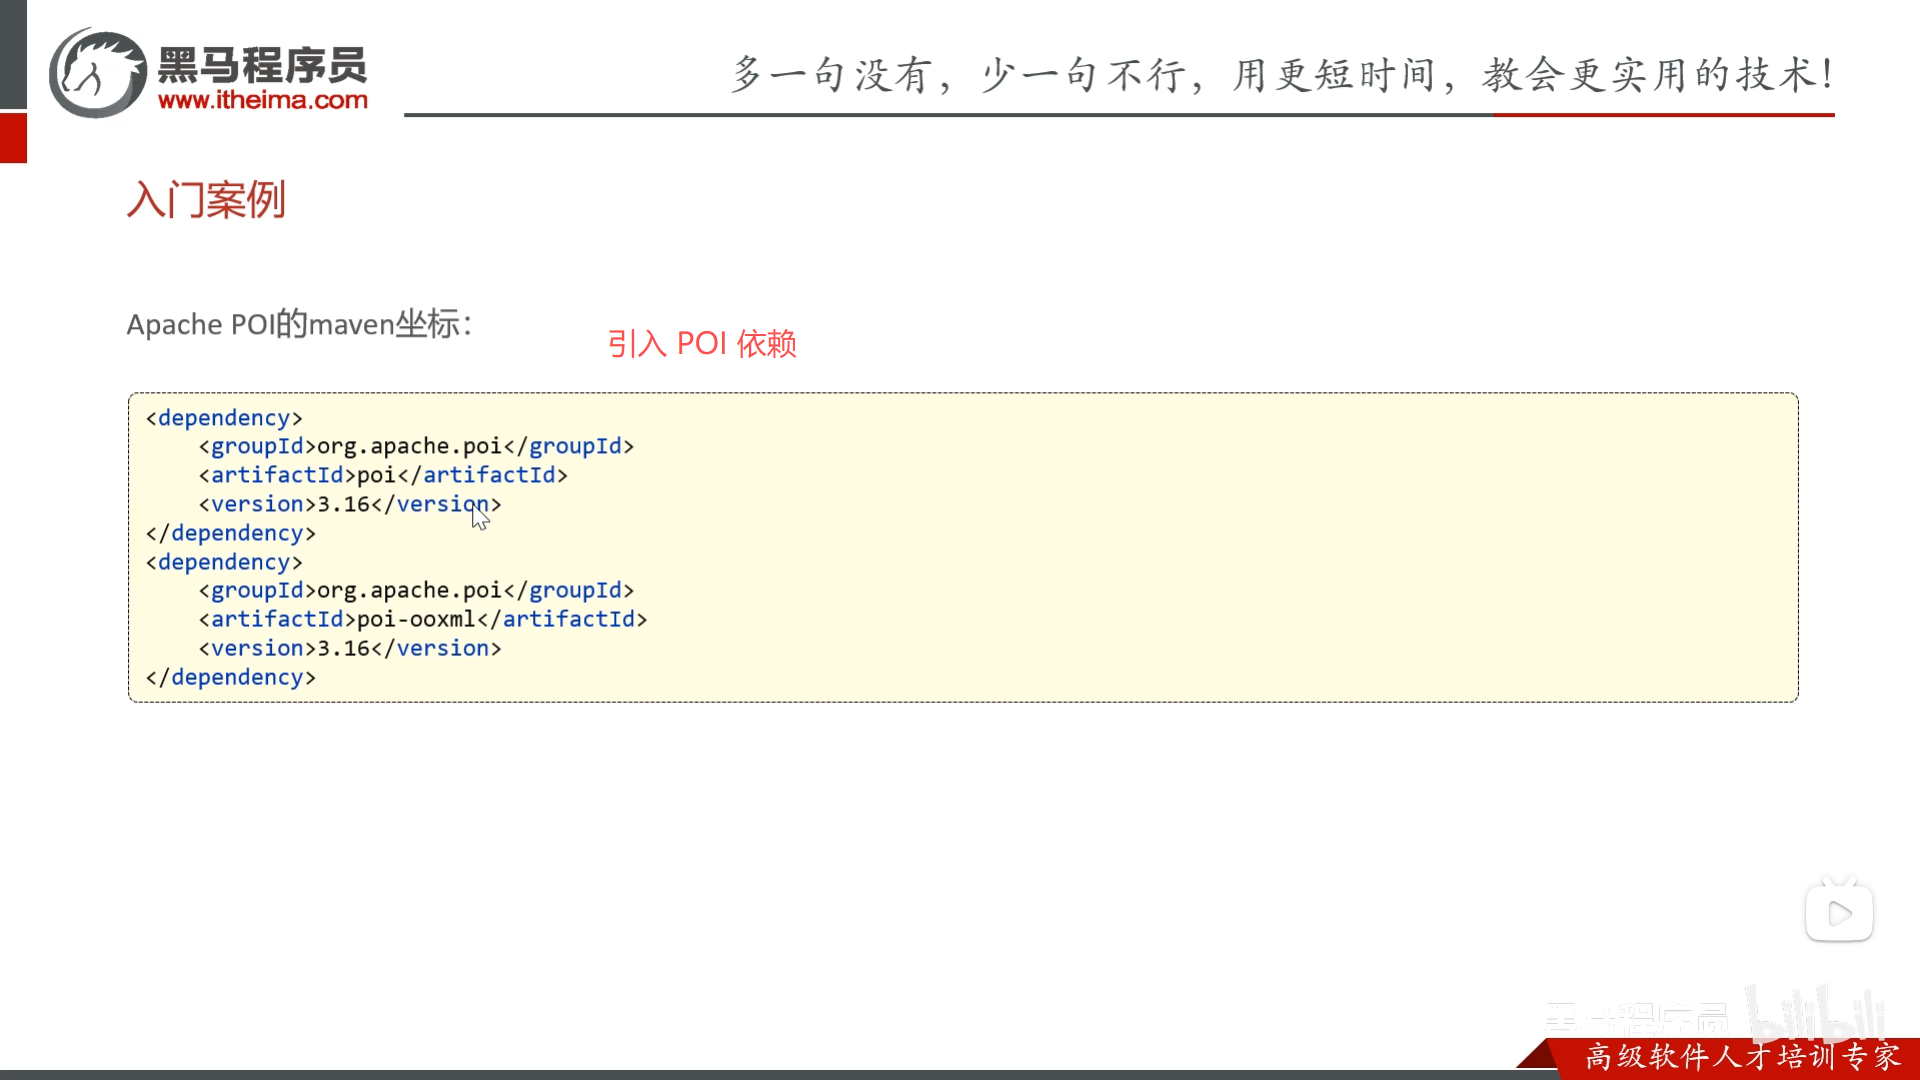Screen dimensions: 1920x1080
Task: Click the first version 3.16 line
Action: point(349,504)
